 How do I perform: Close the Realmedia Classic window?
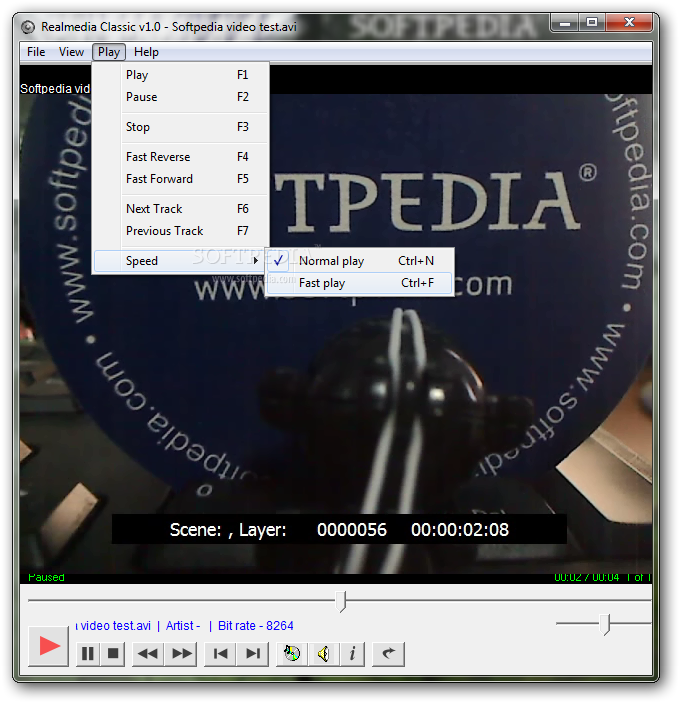click(629, 23)
